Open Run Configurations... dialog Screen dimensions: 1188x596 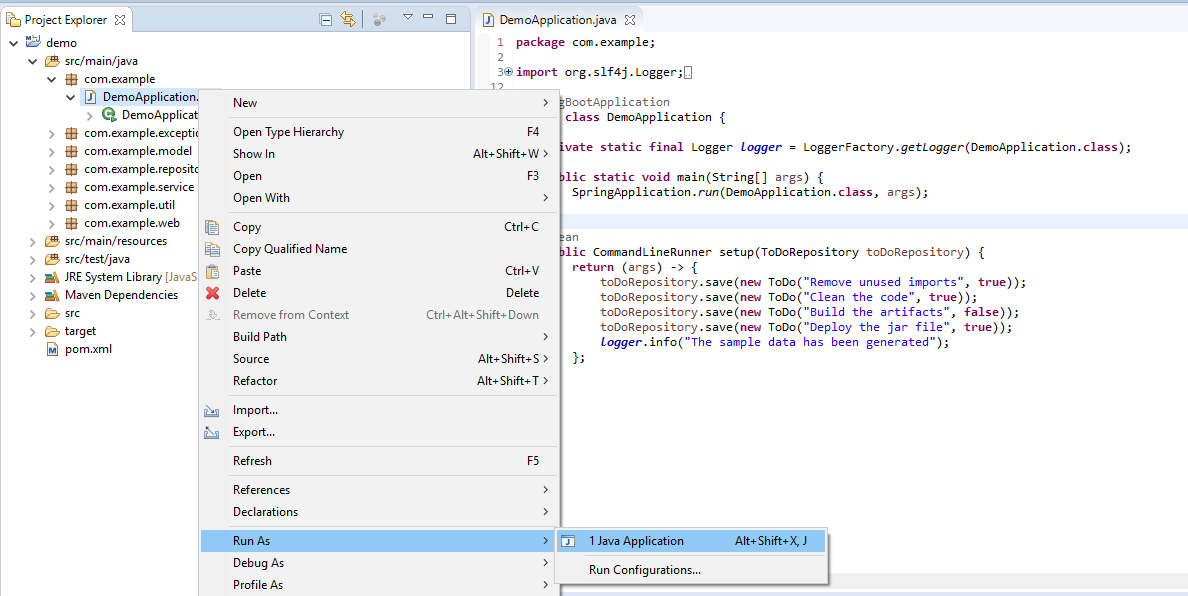pyautogui.click(x=690, y=569)
